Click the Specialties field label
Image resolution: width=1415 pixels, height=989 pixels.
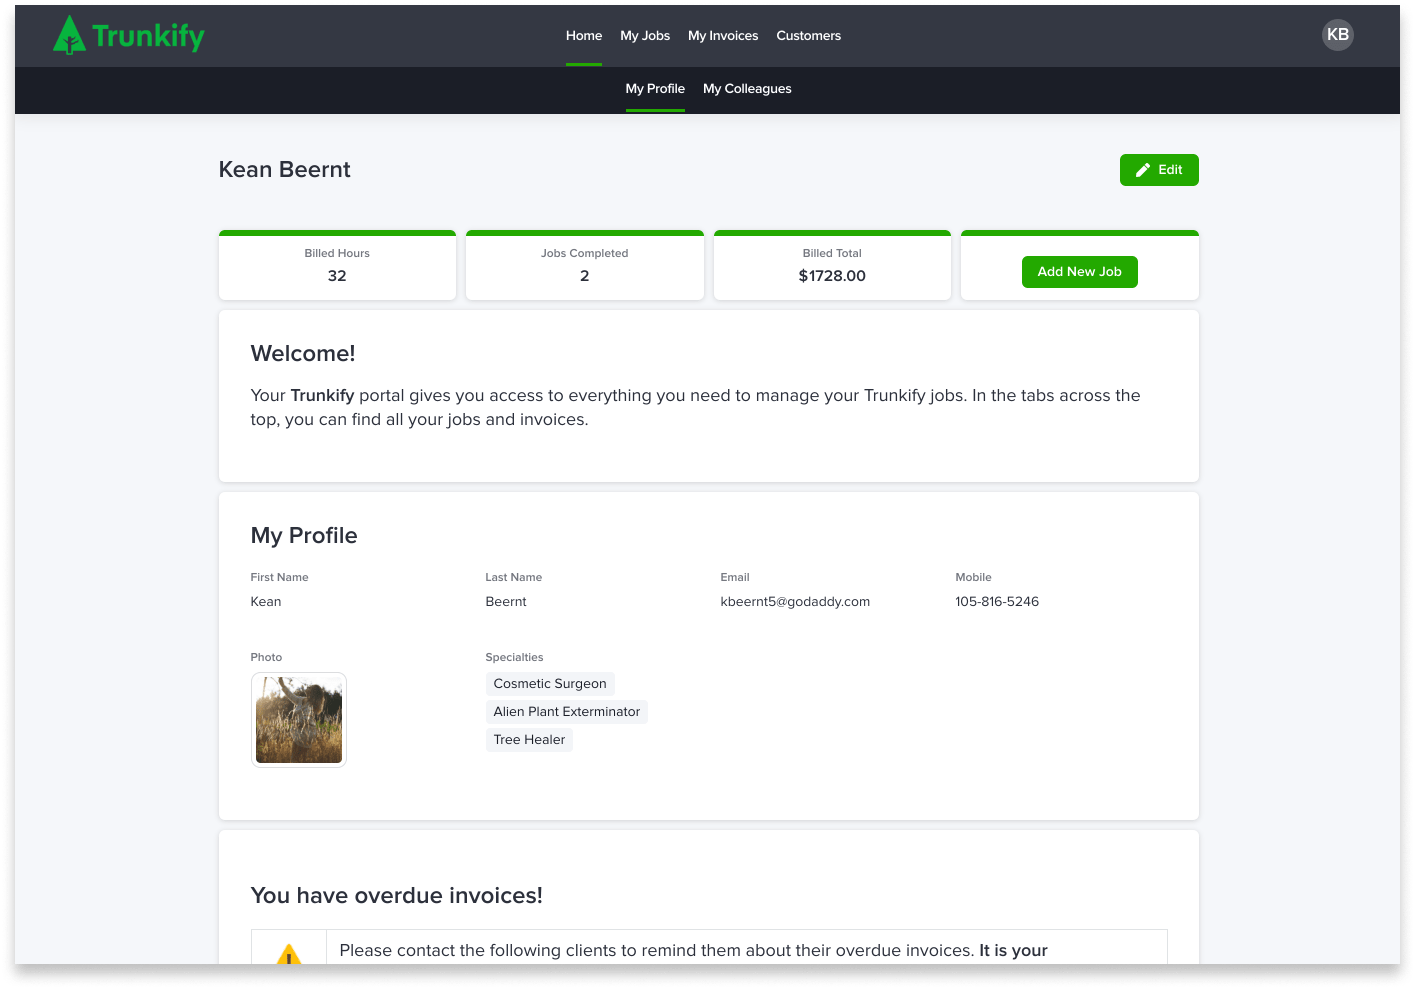click(515, 658)
